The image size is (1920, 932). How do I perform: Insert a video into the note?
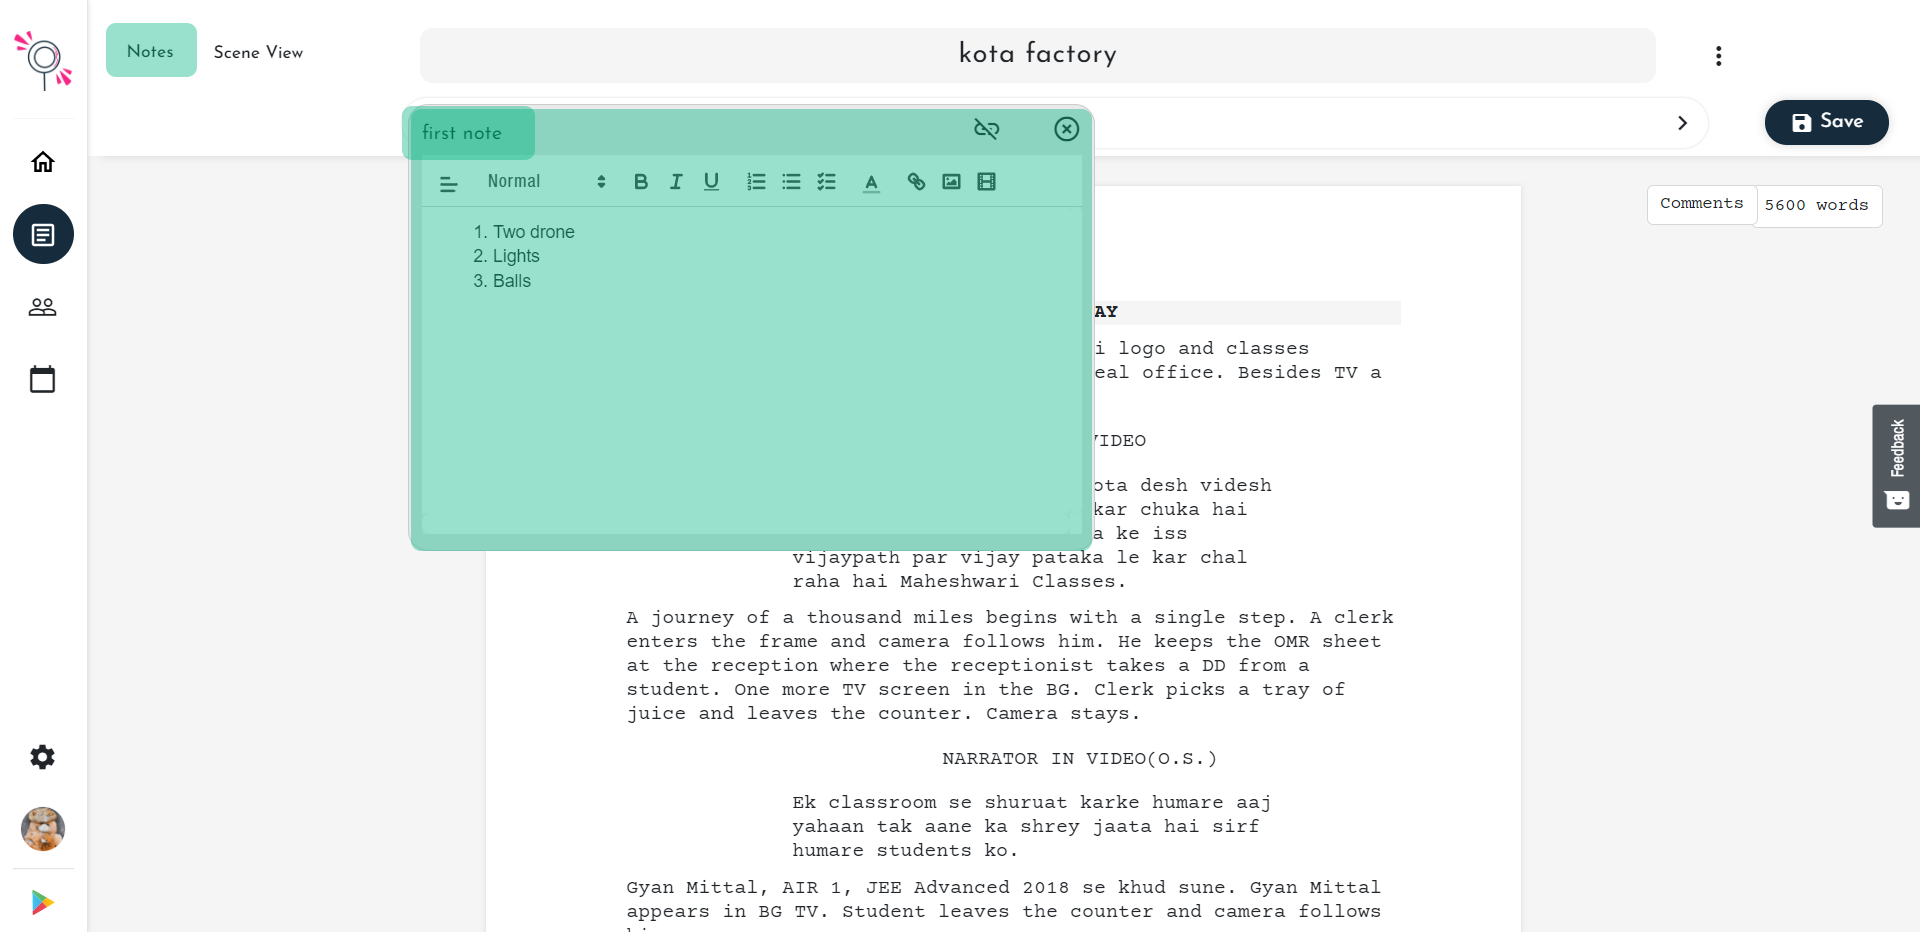[x=987, y=181]
